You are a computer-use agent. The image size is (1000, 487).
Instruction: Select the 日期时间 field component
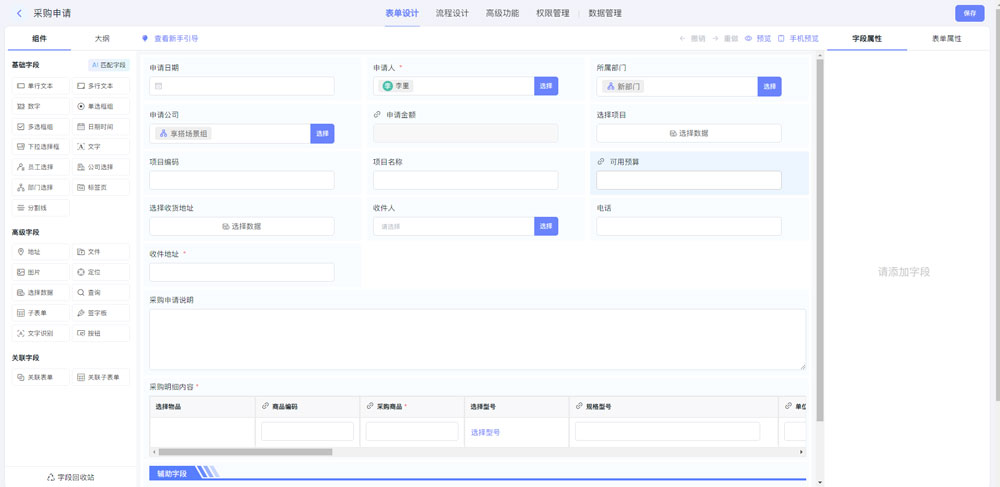(100, 127)
